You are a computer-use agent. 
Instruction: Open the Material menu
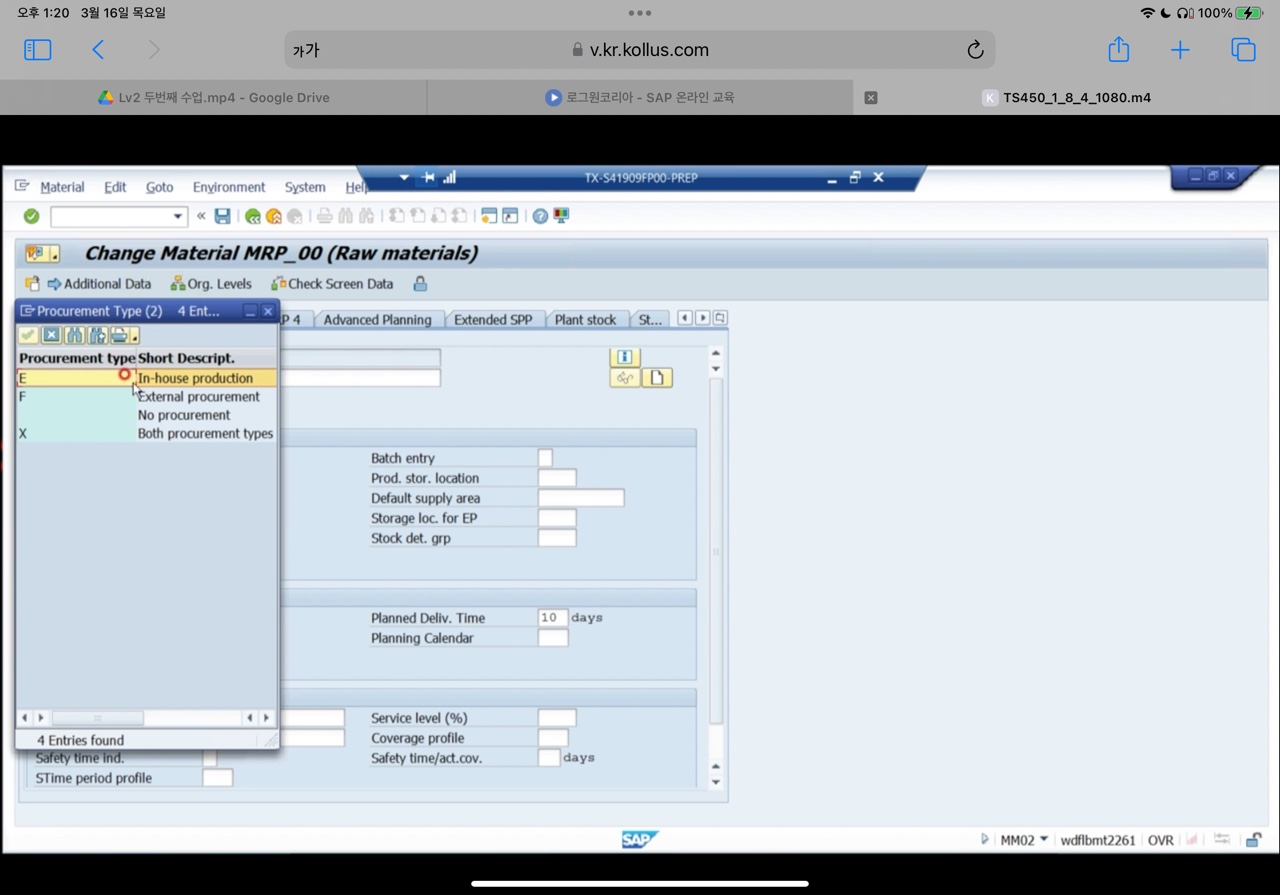pyautogui.click(x=62, y=187)
